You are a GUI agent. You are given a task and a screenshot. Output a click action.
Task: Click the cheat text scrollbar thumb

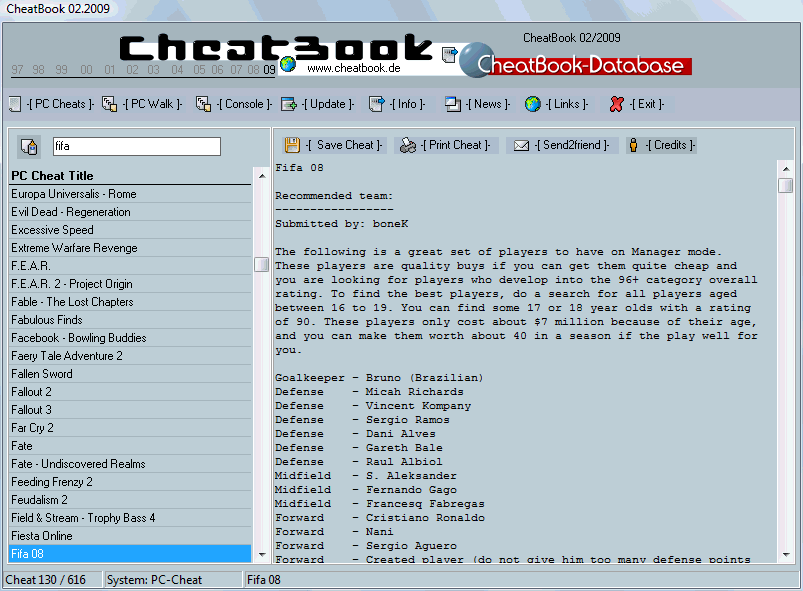tap(786, 185)
